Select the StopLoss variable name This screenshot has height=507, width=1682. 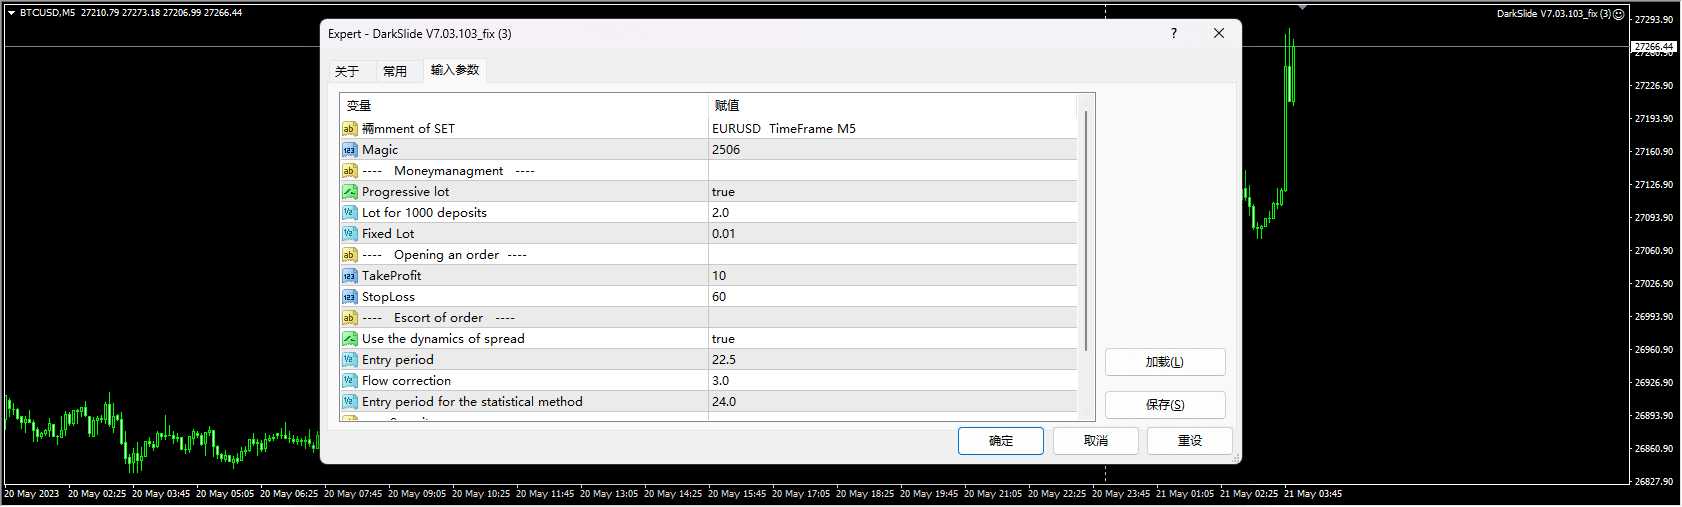[x=388, y=297]
